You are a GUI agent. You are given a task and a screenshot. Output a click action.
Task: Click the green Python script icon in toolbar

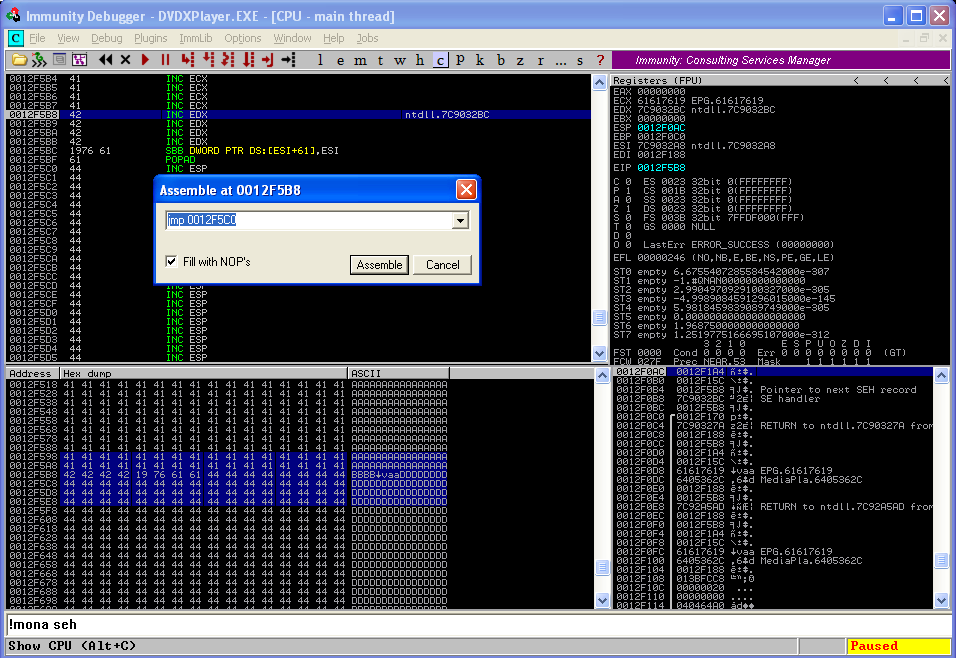40,60
